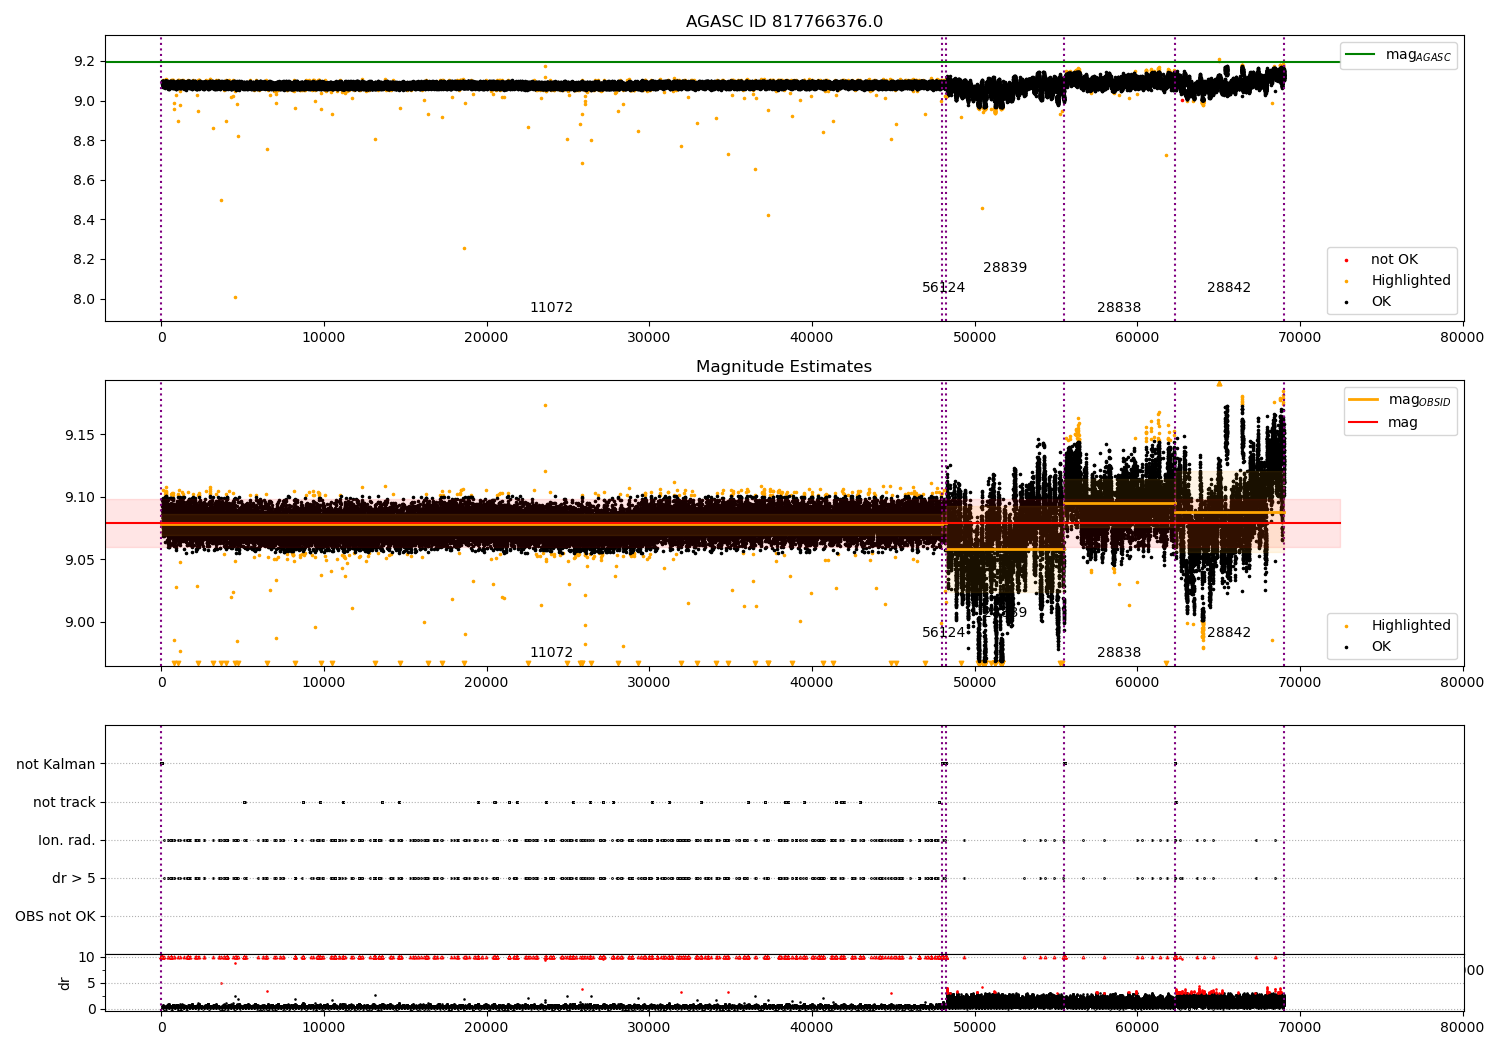Click x-axis tick 40000 under the bottom plot
The width and height of the screenshot is (1500, 1050).
point(812,1028)
